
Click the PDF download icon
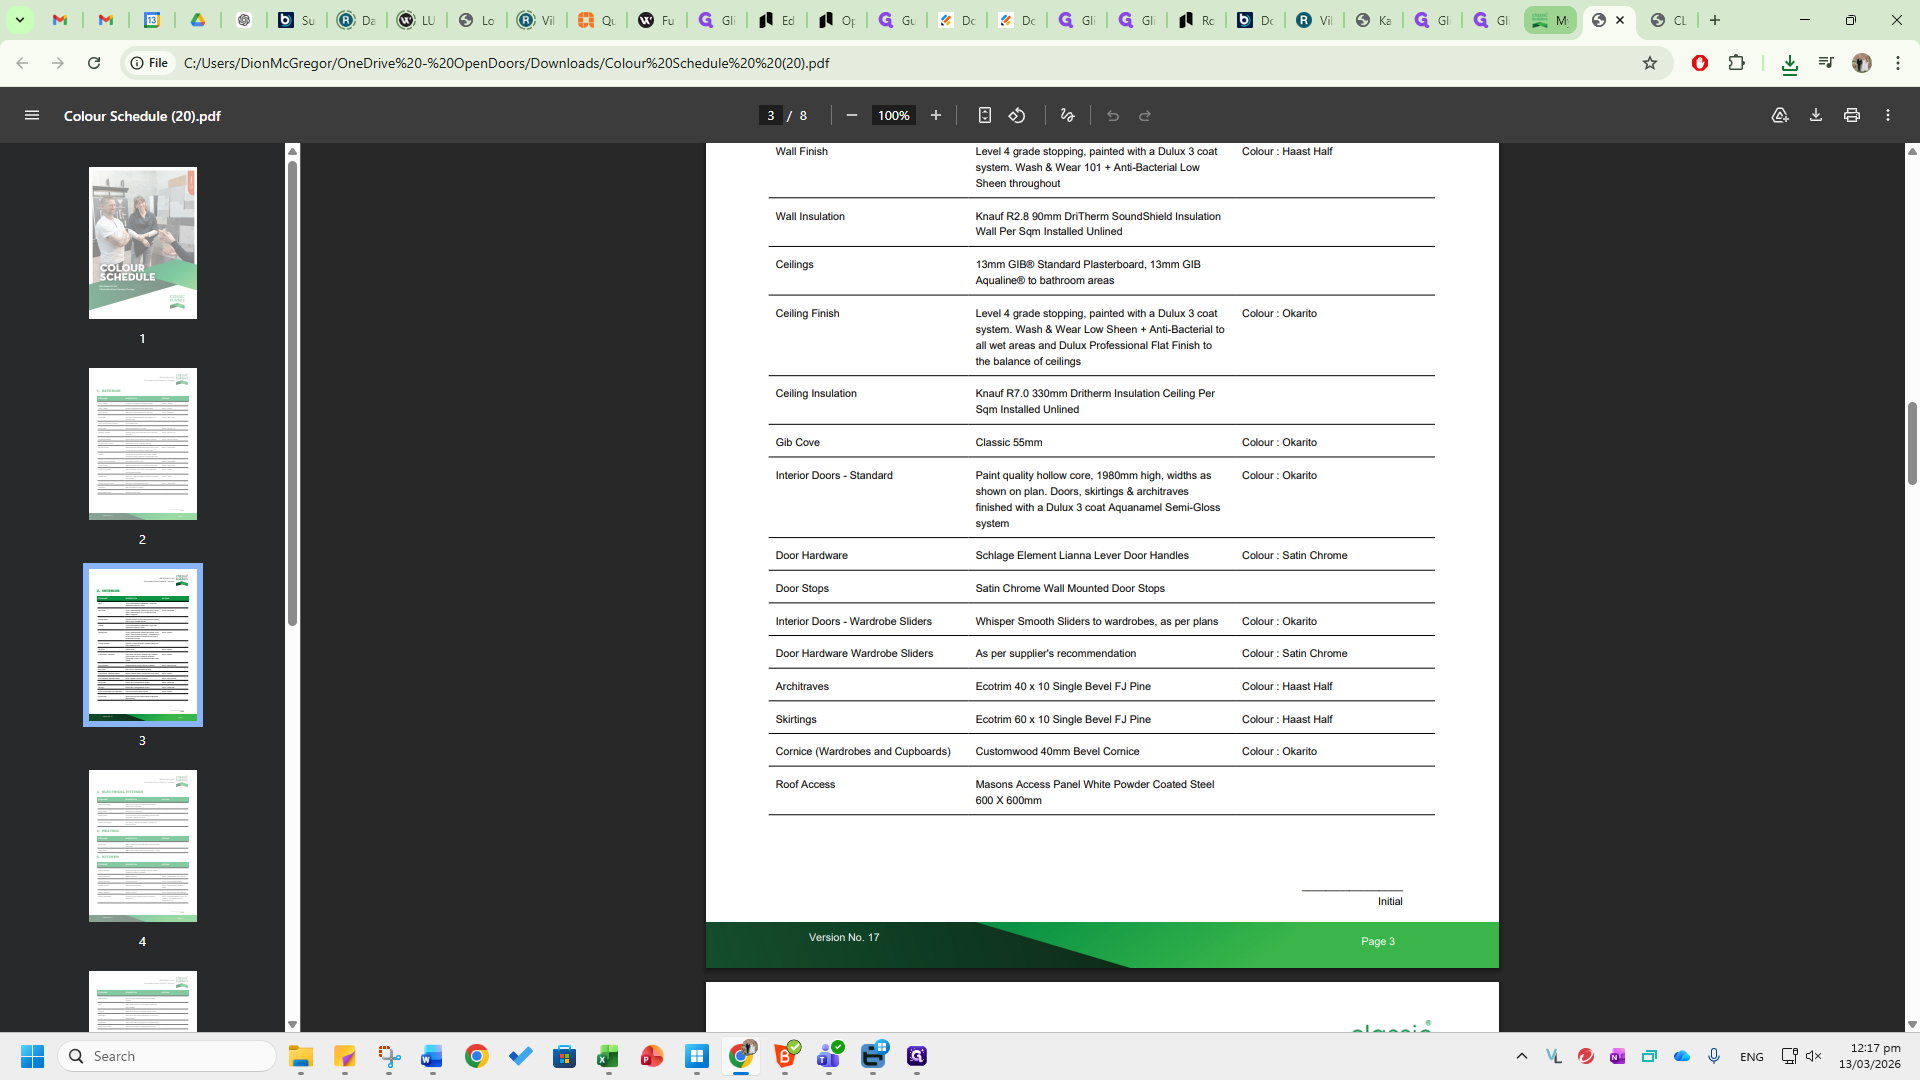1816,116
